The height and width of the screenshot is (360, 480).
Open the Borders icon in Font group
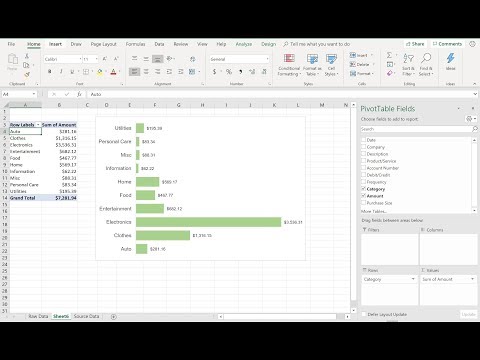click(86, 72)
